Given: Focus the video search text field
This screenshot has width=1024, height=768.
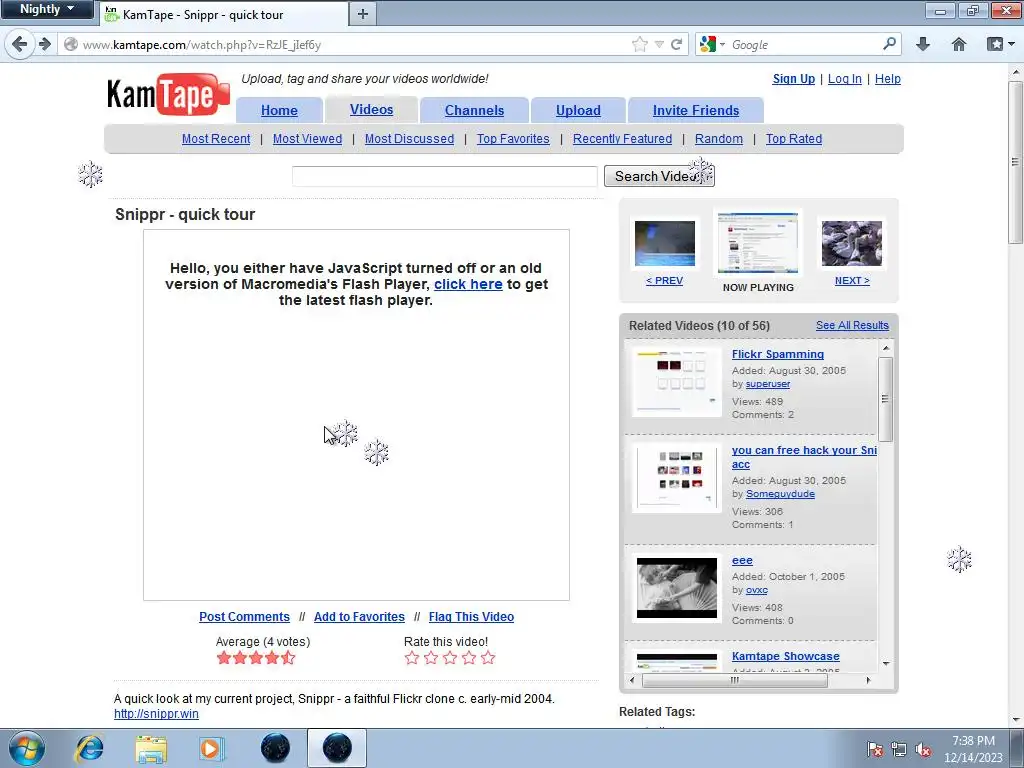Looking at the screenshot, I should click(x=444, y=176).
